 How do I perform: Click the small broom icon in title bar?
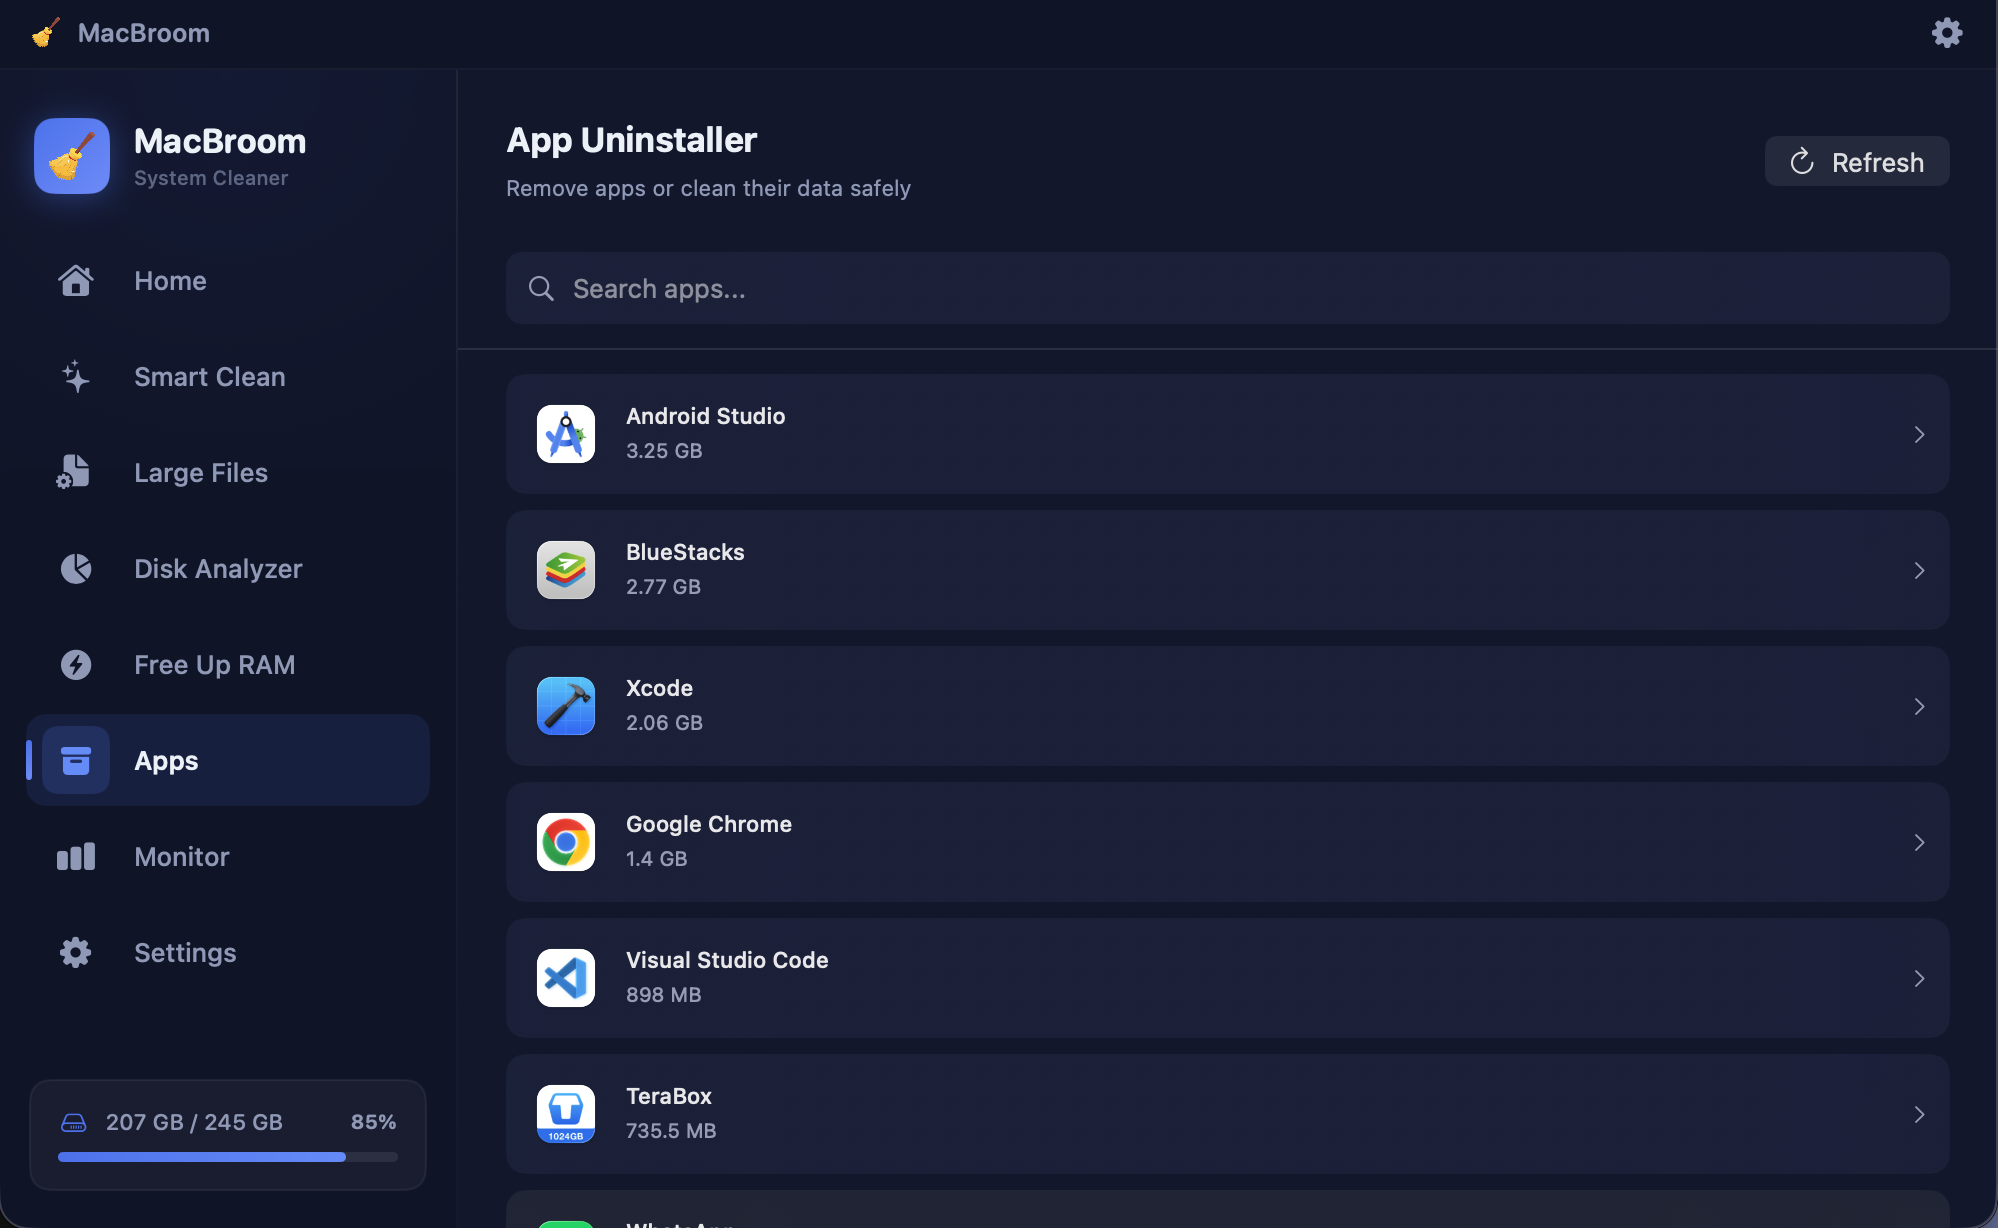(46, 33)
